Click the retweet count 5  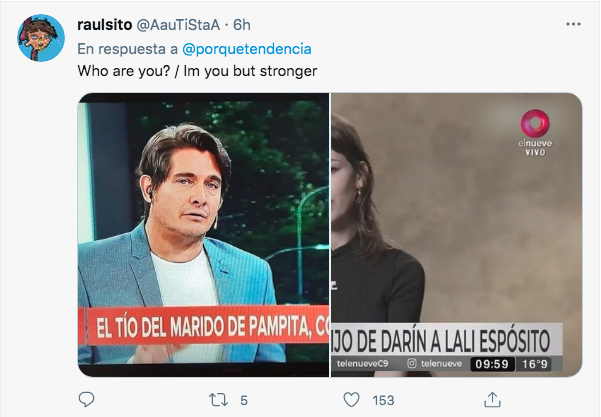244,401
